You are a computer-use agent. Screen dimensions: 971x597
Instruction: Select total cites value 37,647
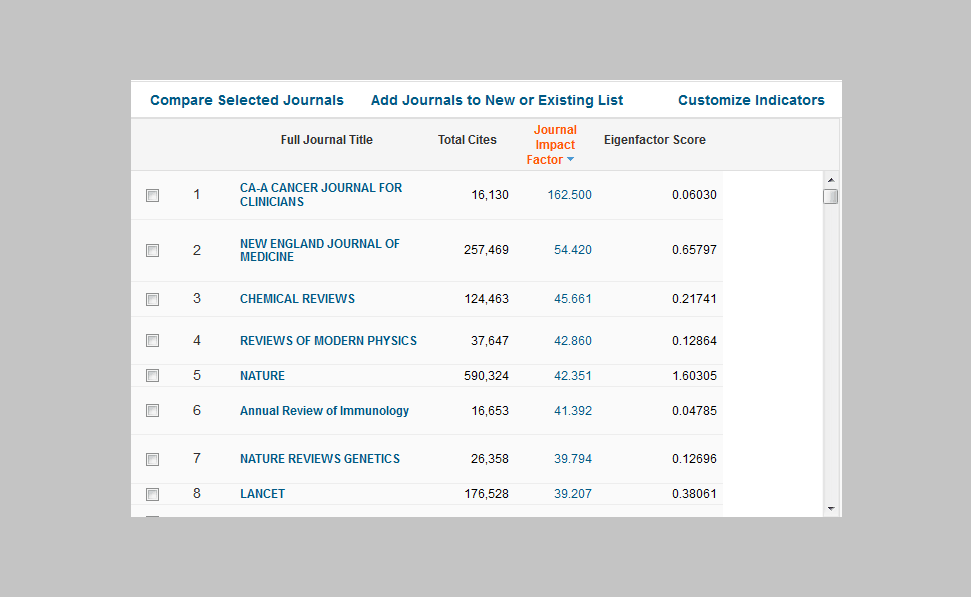click(490, 341)
